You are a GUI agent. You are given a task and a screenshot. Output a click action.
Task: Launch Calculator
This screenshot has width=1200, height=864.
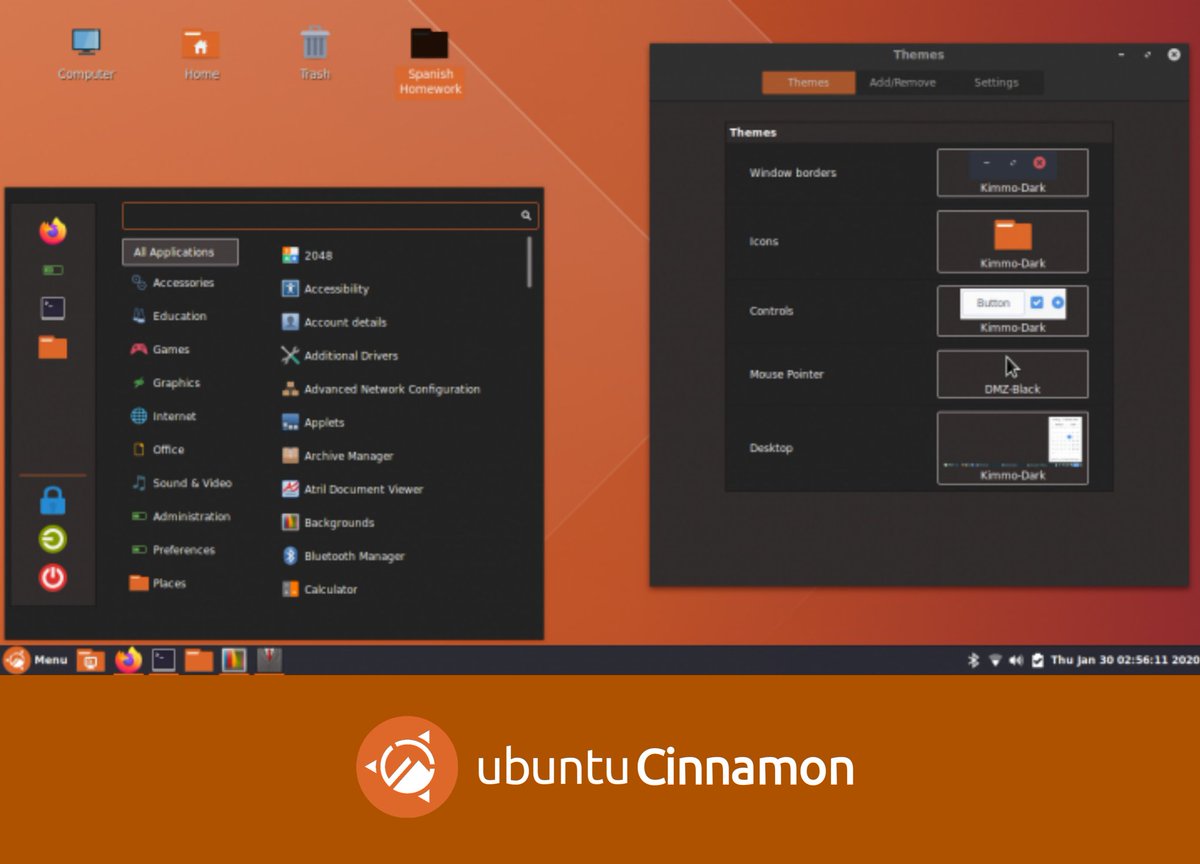(x=319, y=589)
